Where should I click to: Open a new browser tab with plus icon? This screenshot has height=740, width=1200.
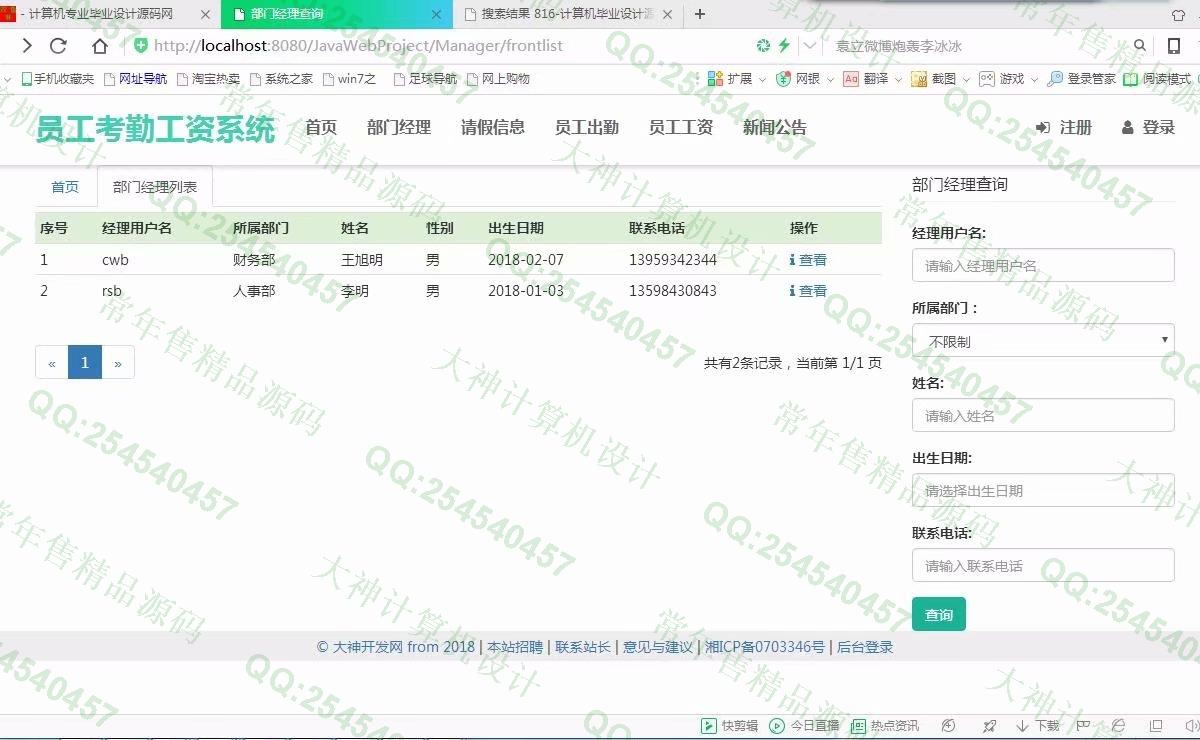pos(700,14)
